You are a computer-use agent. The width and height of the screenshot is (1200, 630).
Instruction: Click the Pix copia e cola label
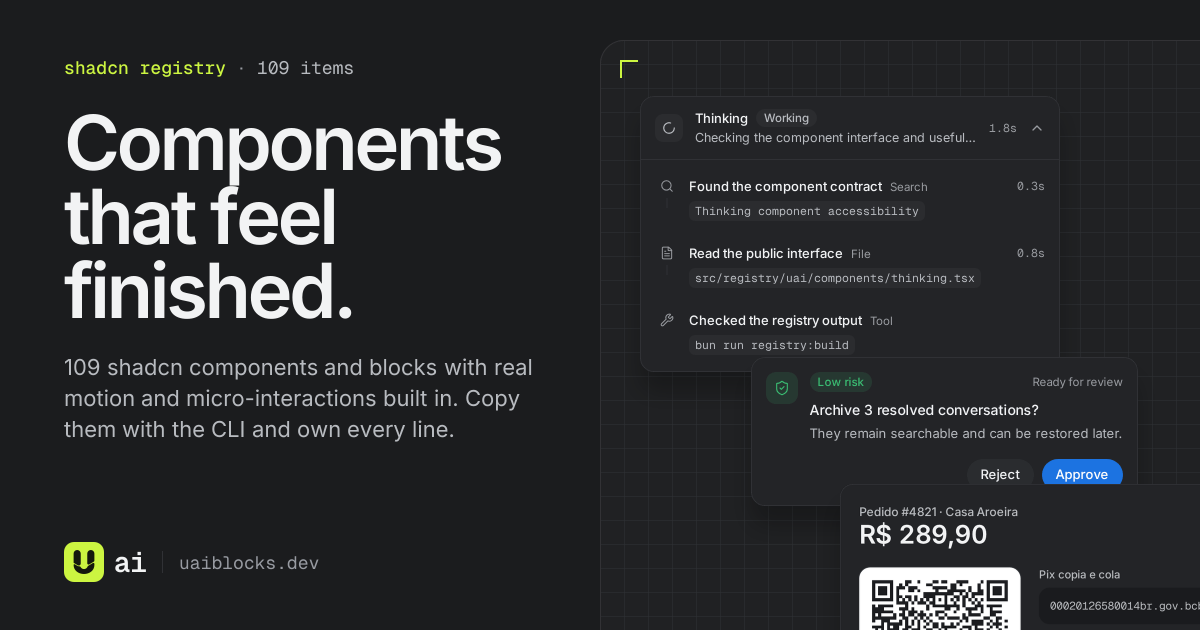[x=1080, y=574]
